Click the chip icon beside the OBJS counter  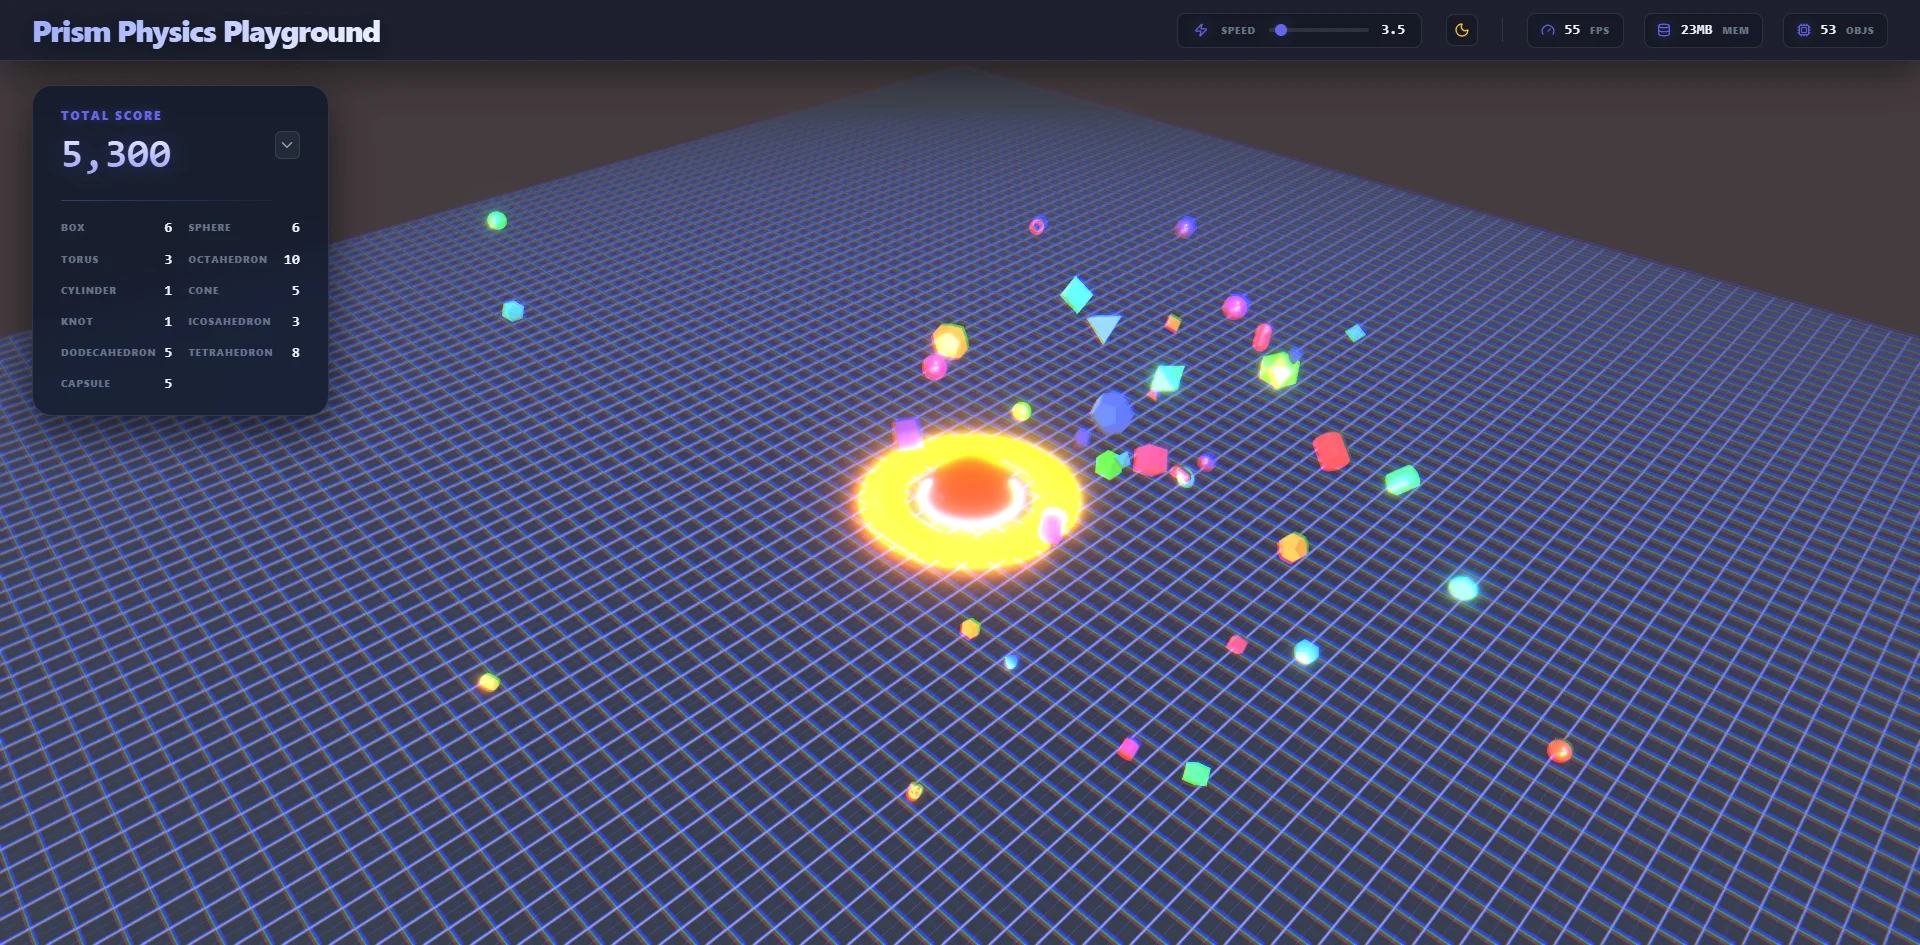(x=1804, y=29)
